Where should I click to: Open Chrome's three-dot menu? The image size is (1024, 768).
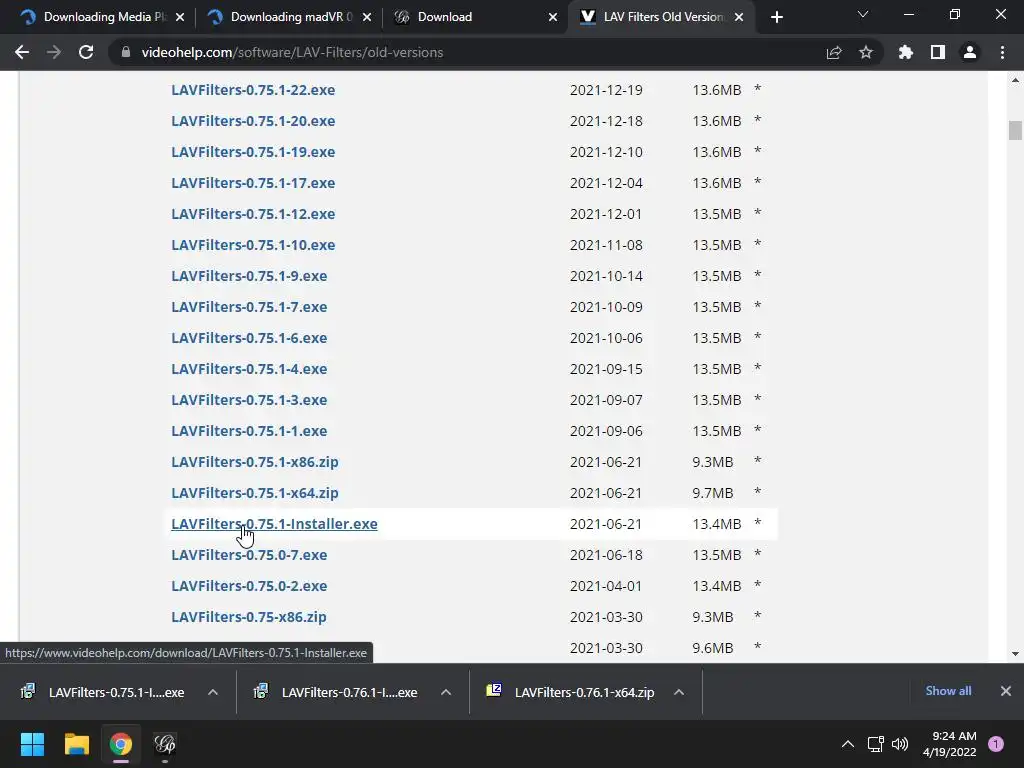click(x=1002, y=52)
